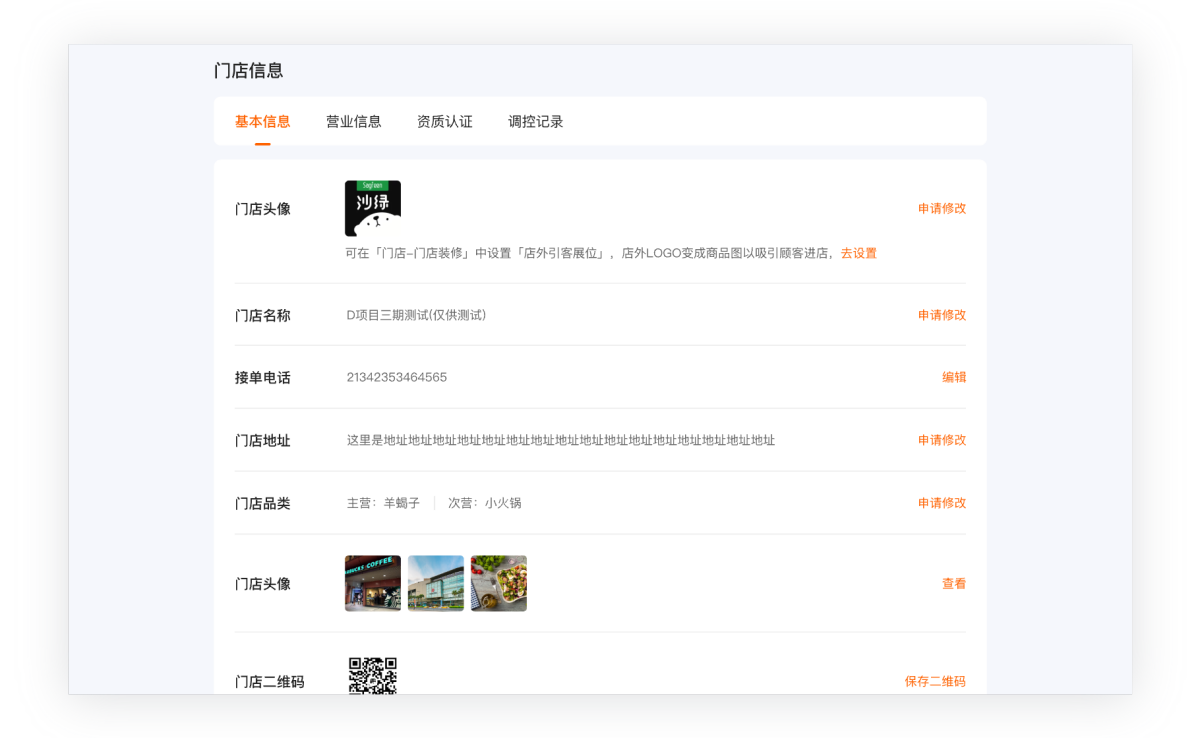Screen dimensions: 1200x738
Task: Request modification of 门店名称
Action: (x=941, y=315)
